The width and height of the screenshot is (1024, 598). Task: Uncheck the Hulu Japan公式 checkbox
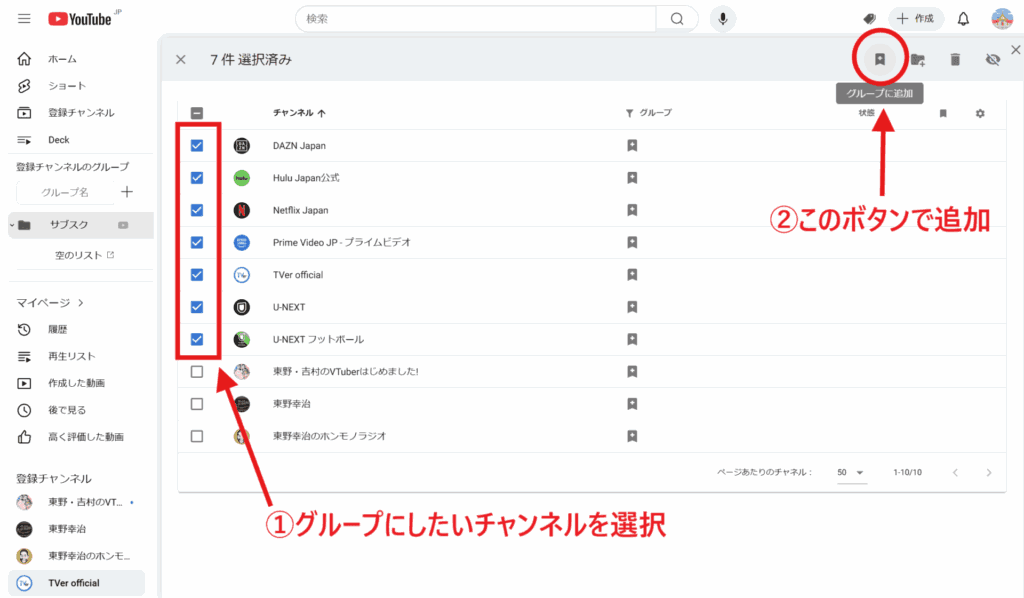tap(197, 178)
